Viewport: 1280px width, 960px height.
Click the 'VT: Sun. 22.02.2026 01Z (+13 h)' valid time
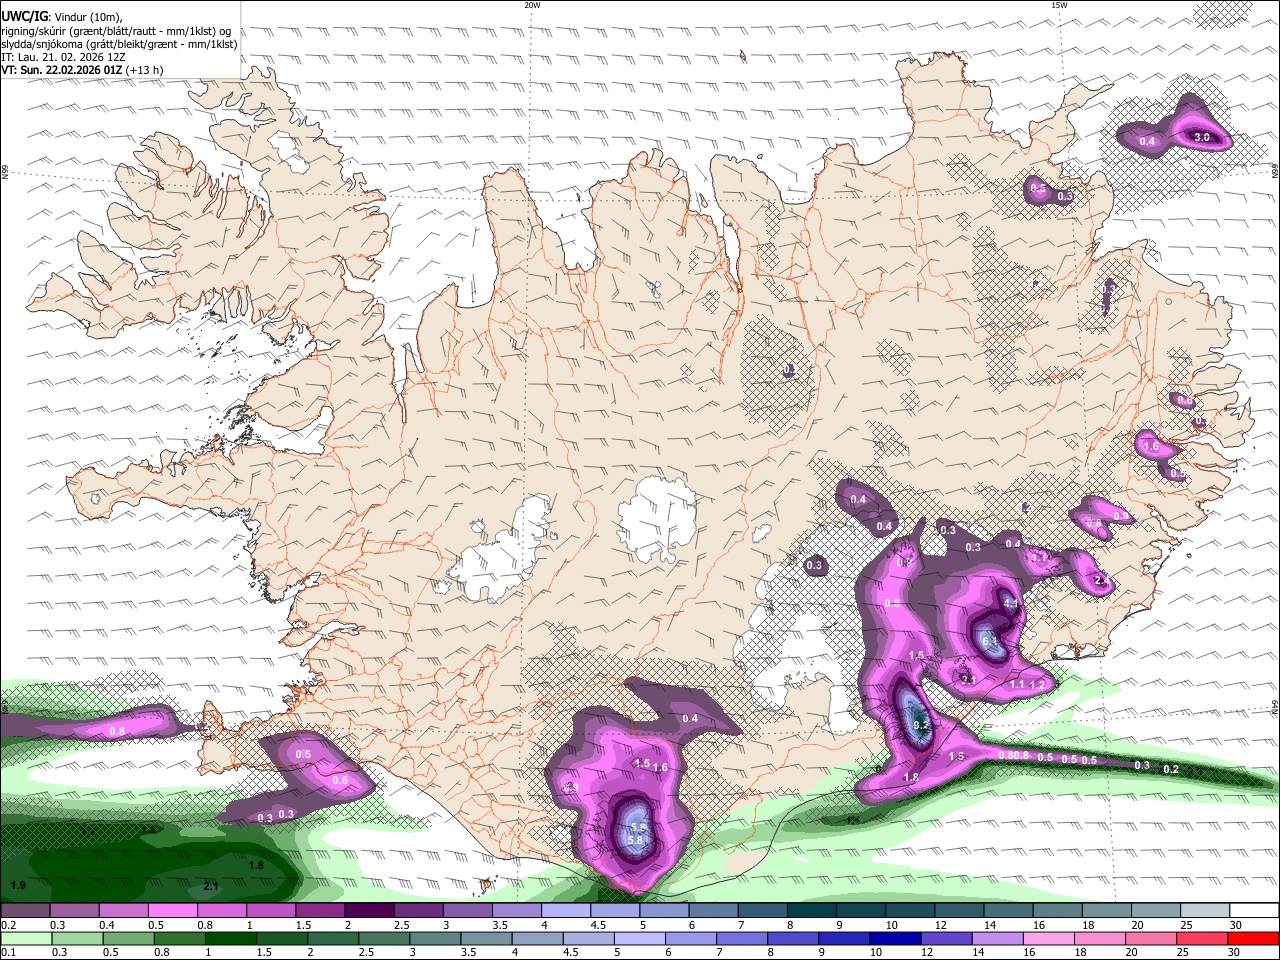[x=82, y=70]
